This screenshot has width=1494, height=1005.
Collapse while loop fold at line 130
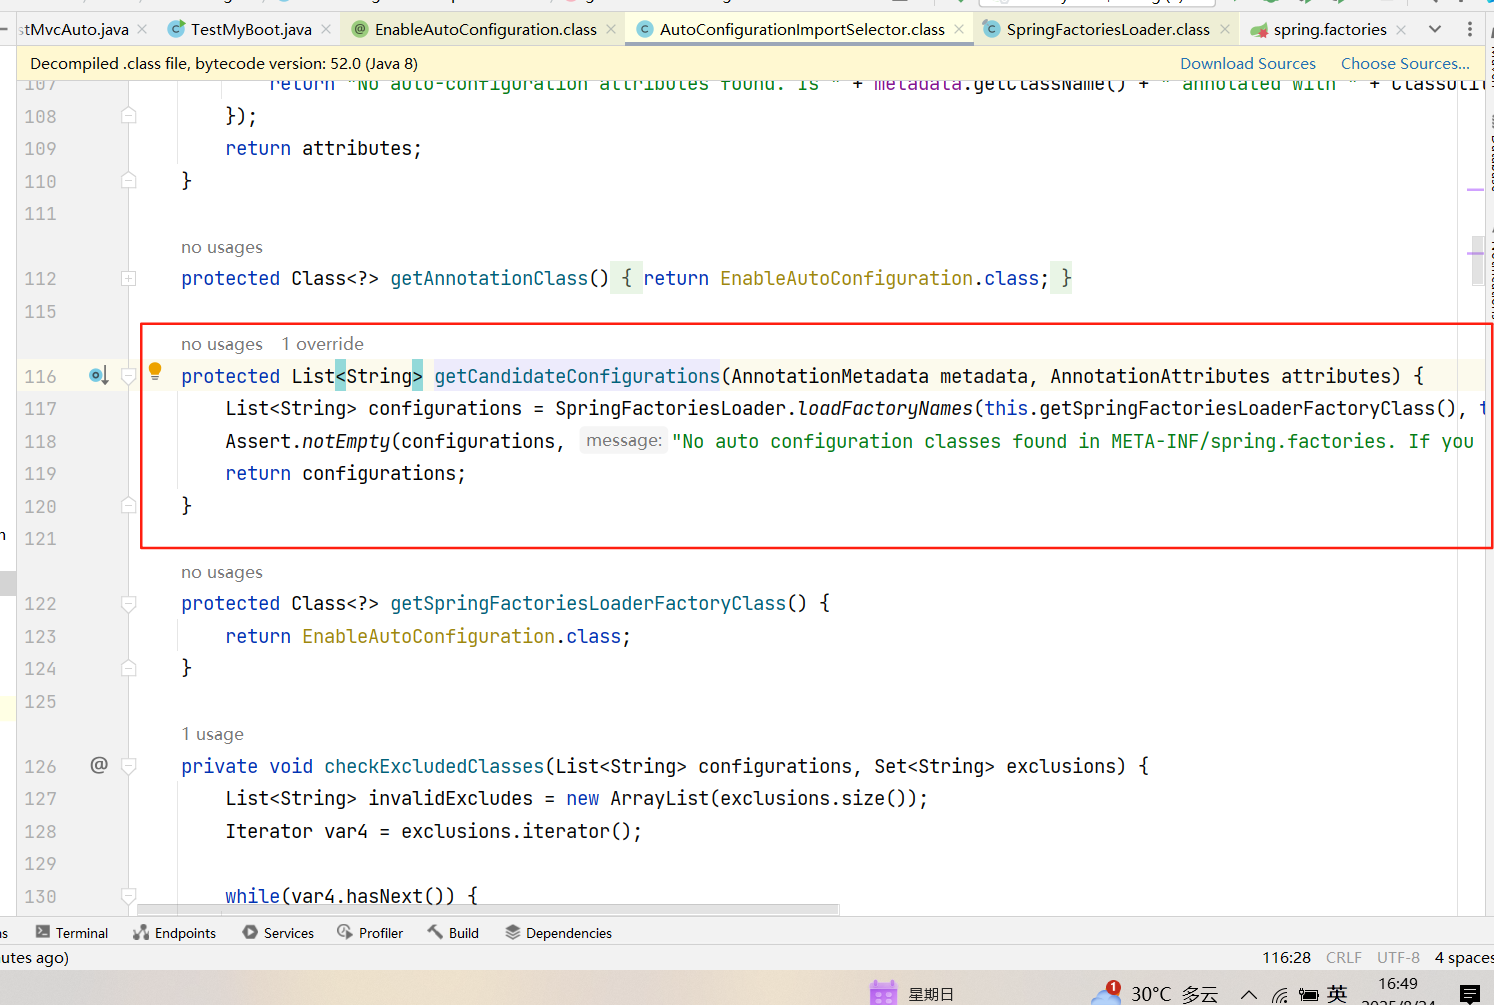click(x=128, y=896)
